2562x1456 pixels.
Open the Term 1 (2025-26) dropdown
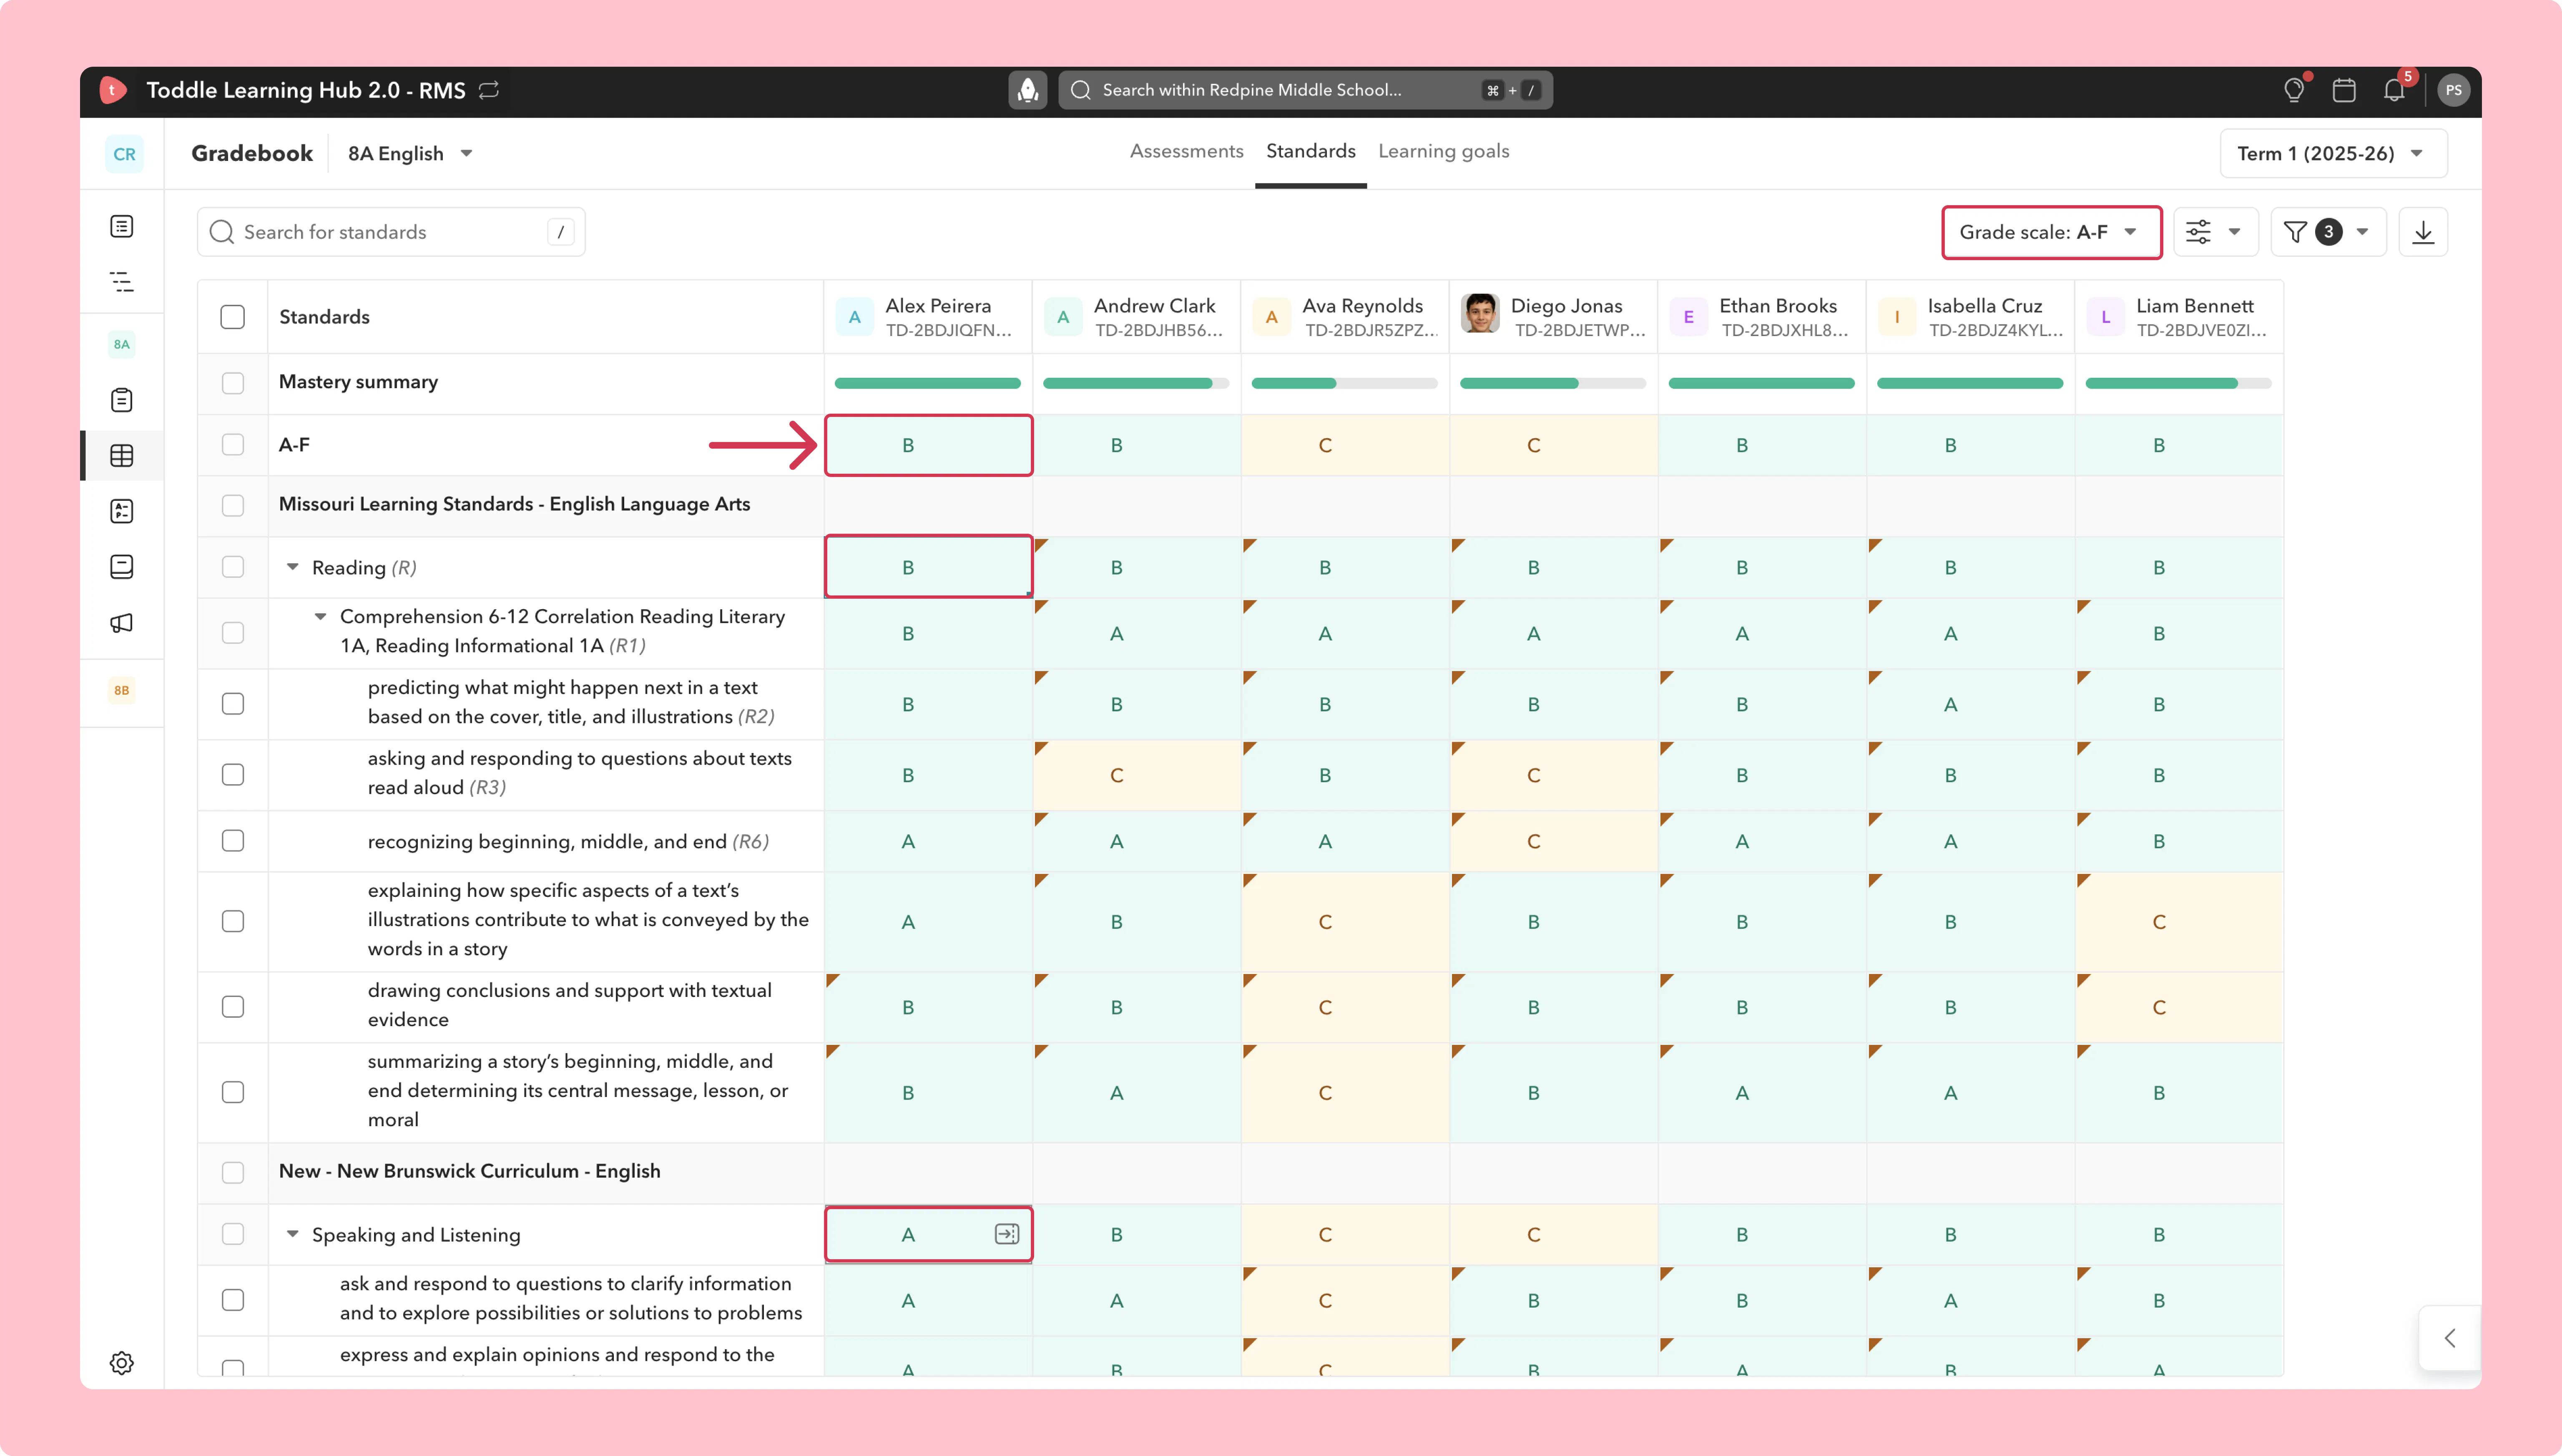2333,154
